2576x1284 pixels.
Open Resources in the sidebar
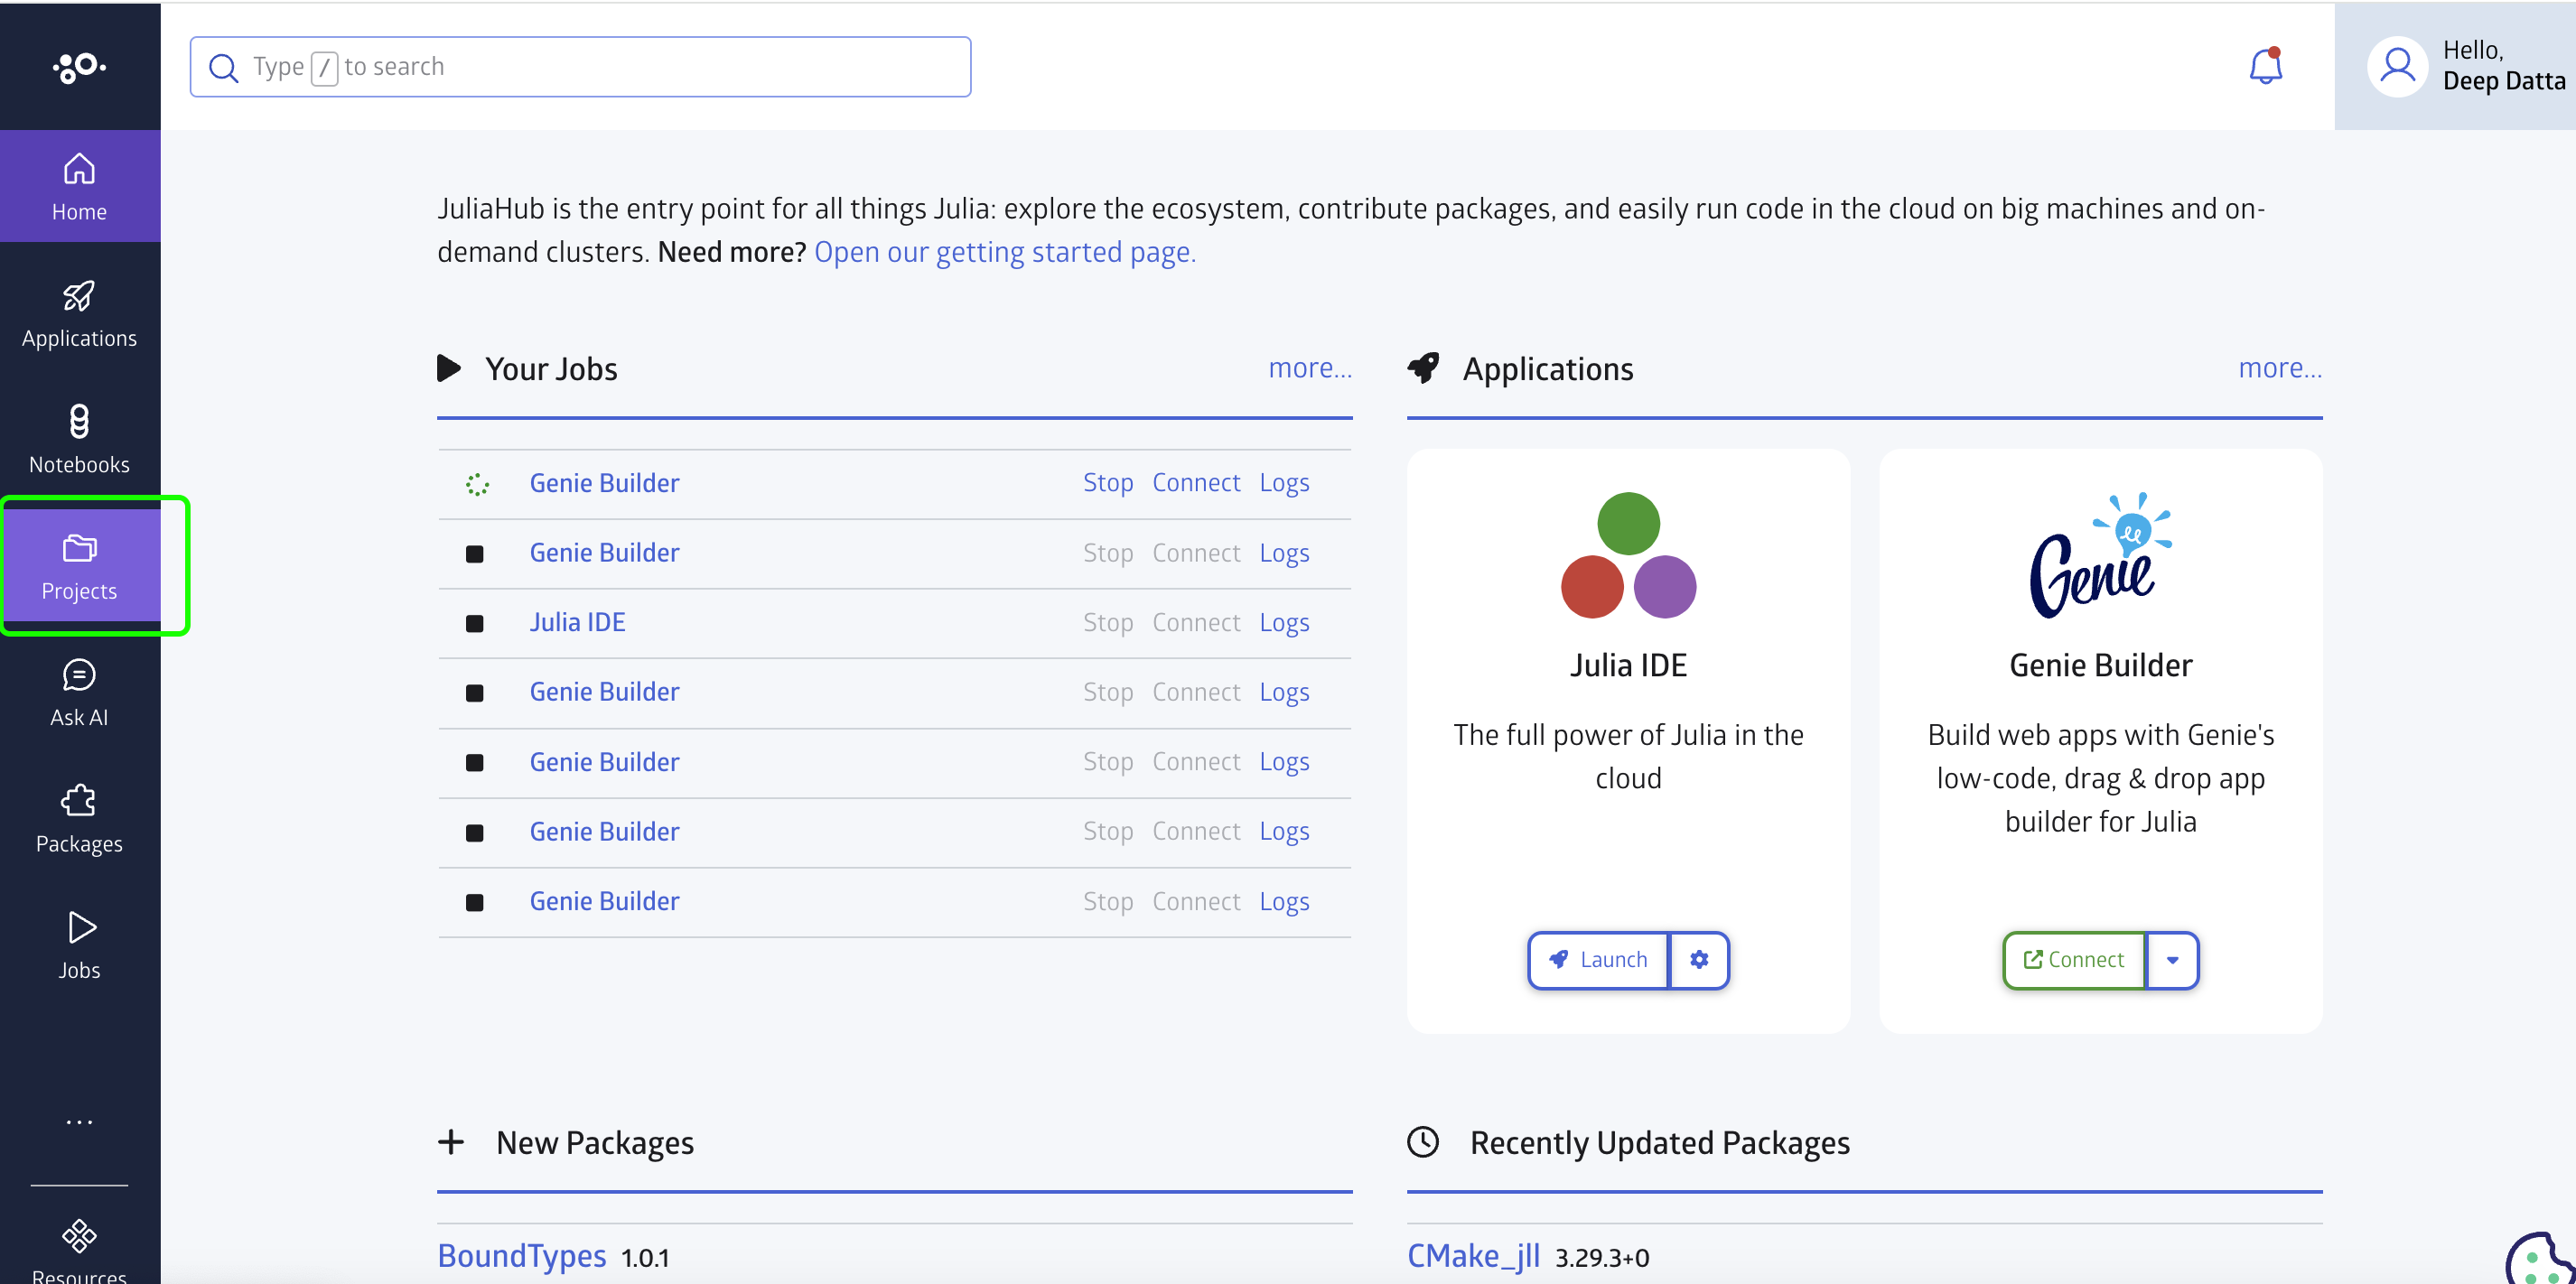click(79, 1250)
